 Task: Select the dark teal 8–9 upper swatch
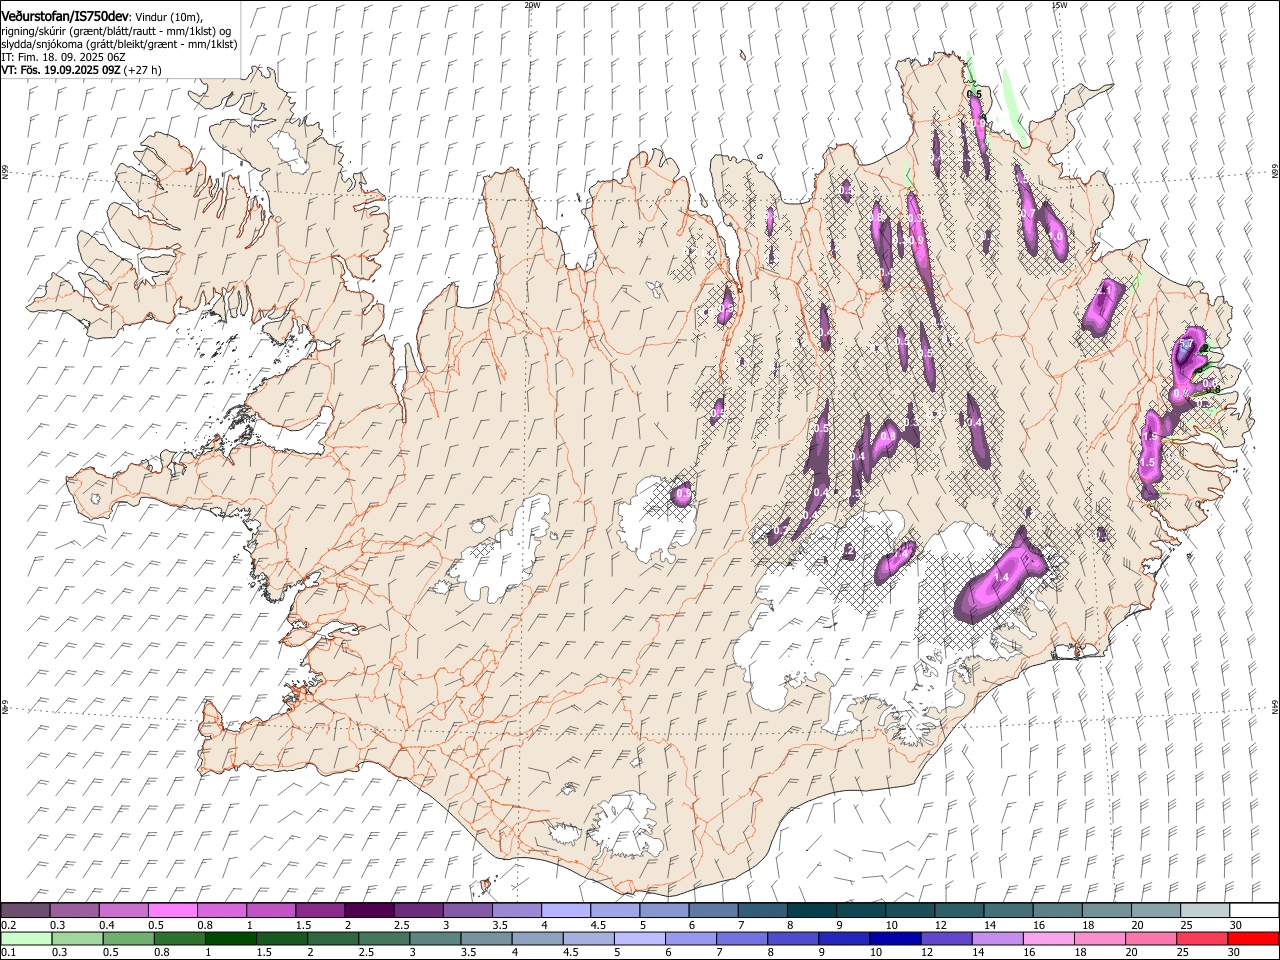pyautogui.click(x=810, y=911)
